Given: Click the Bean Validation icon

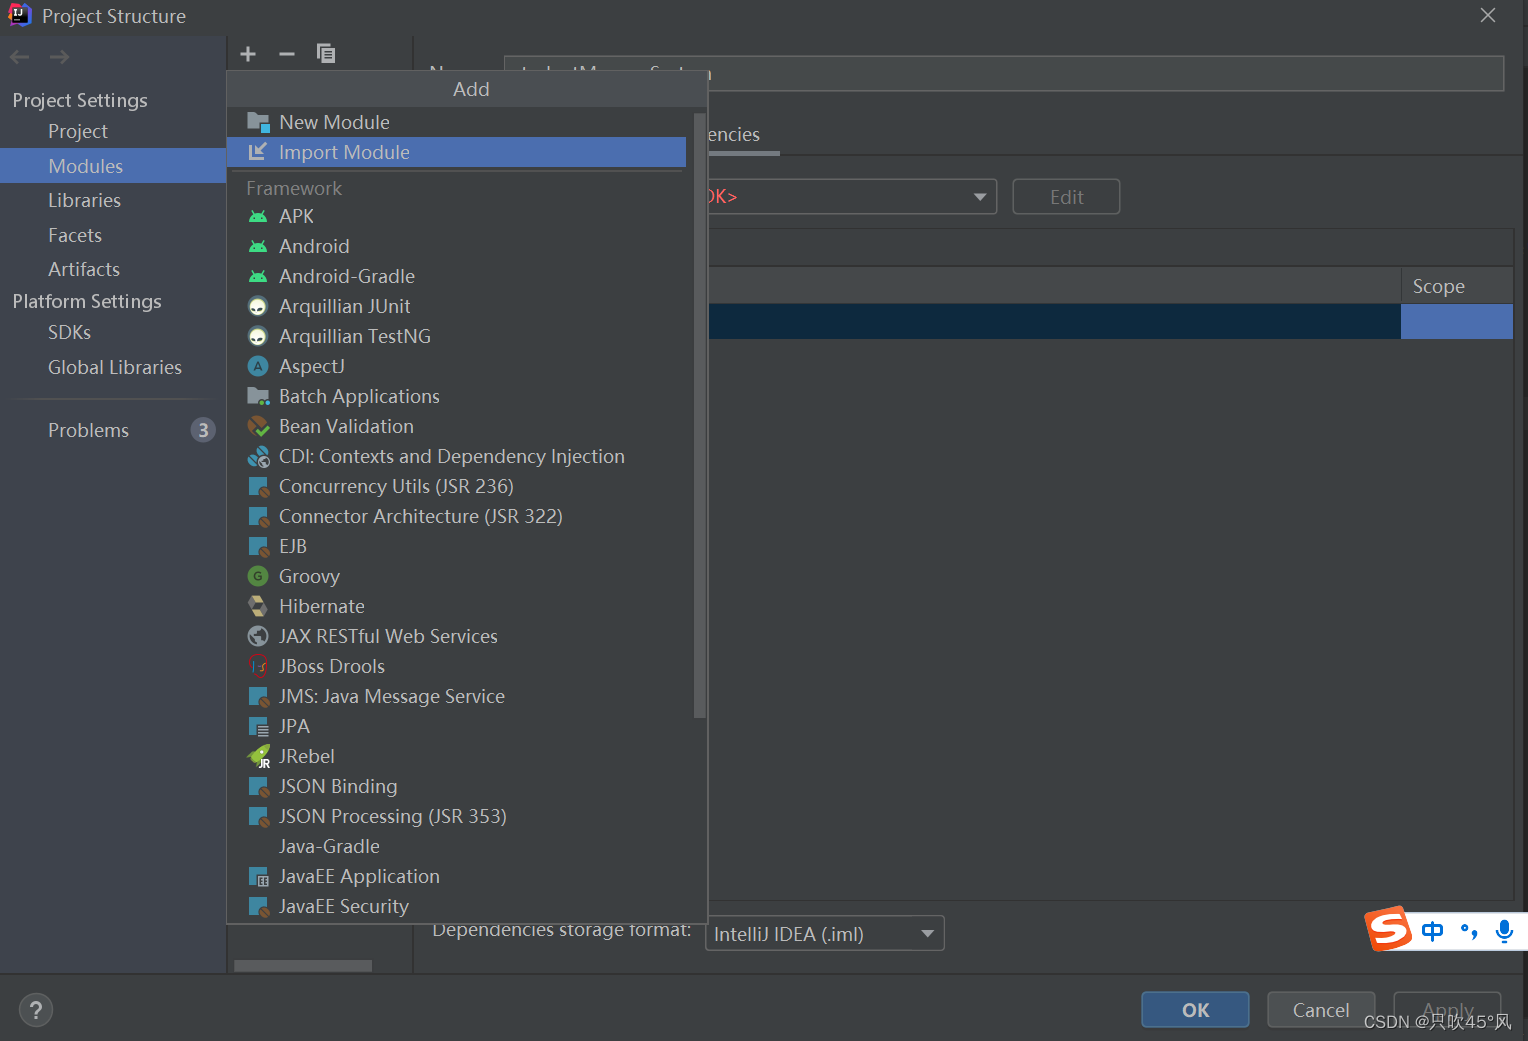Looking at the screenshot, I should coord(258,426).
